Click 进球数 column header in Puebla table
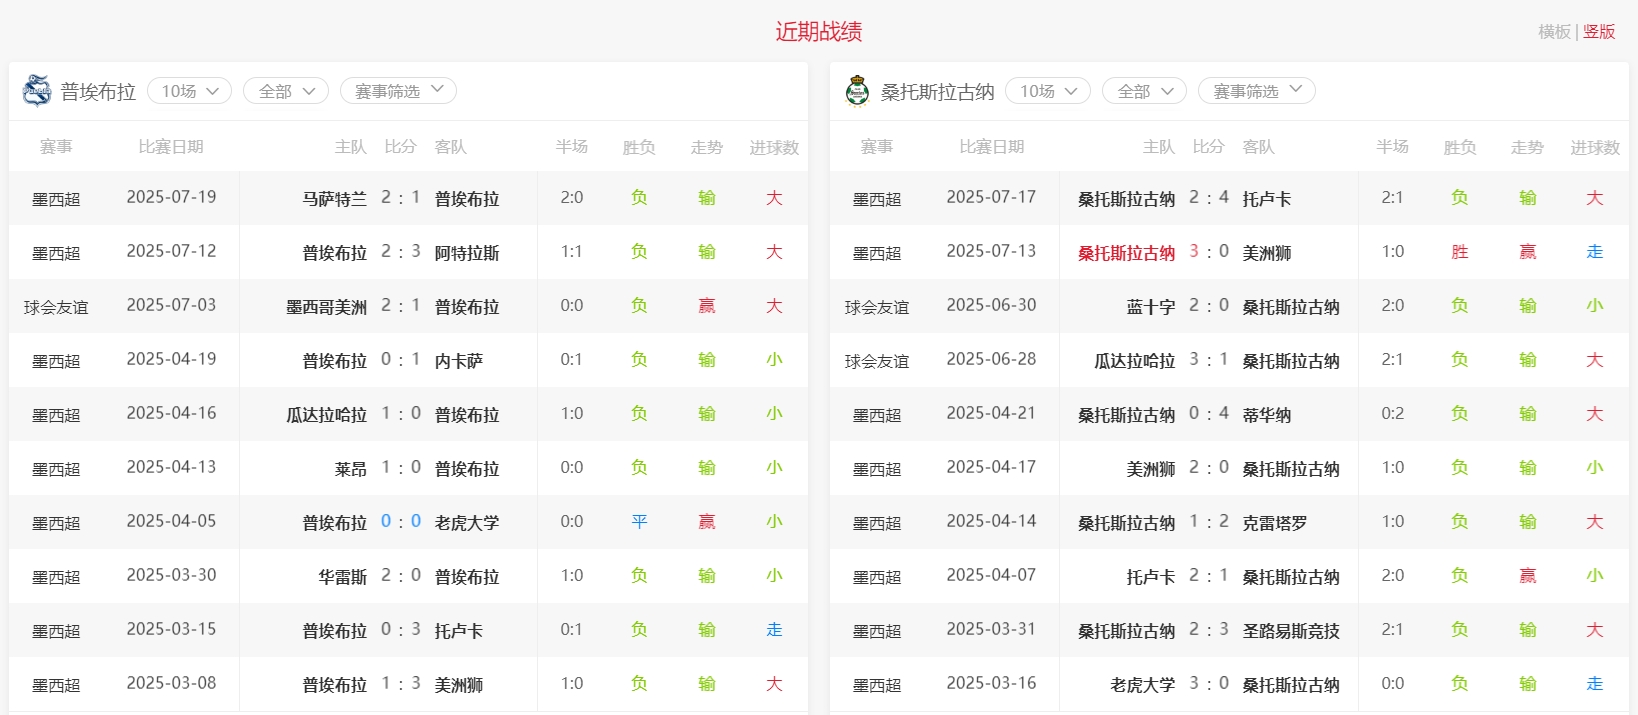The image size is (1638, 715). (x=774, y=147)
